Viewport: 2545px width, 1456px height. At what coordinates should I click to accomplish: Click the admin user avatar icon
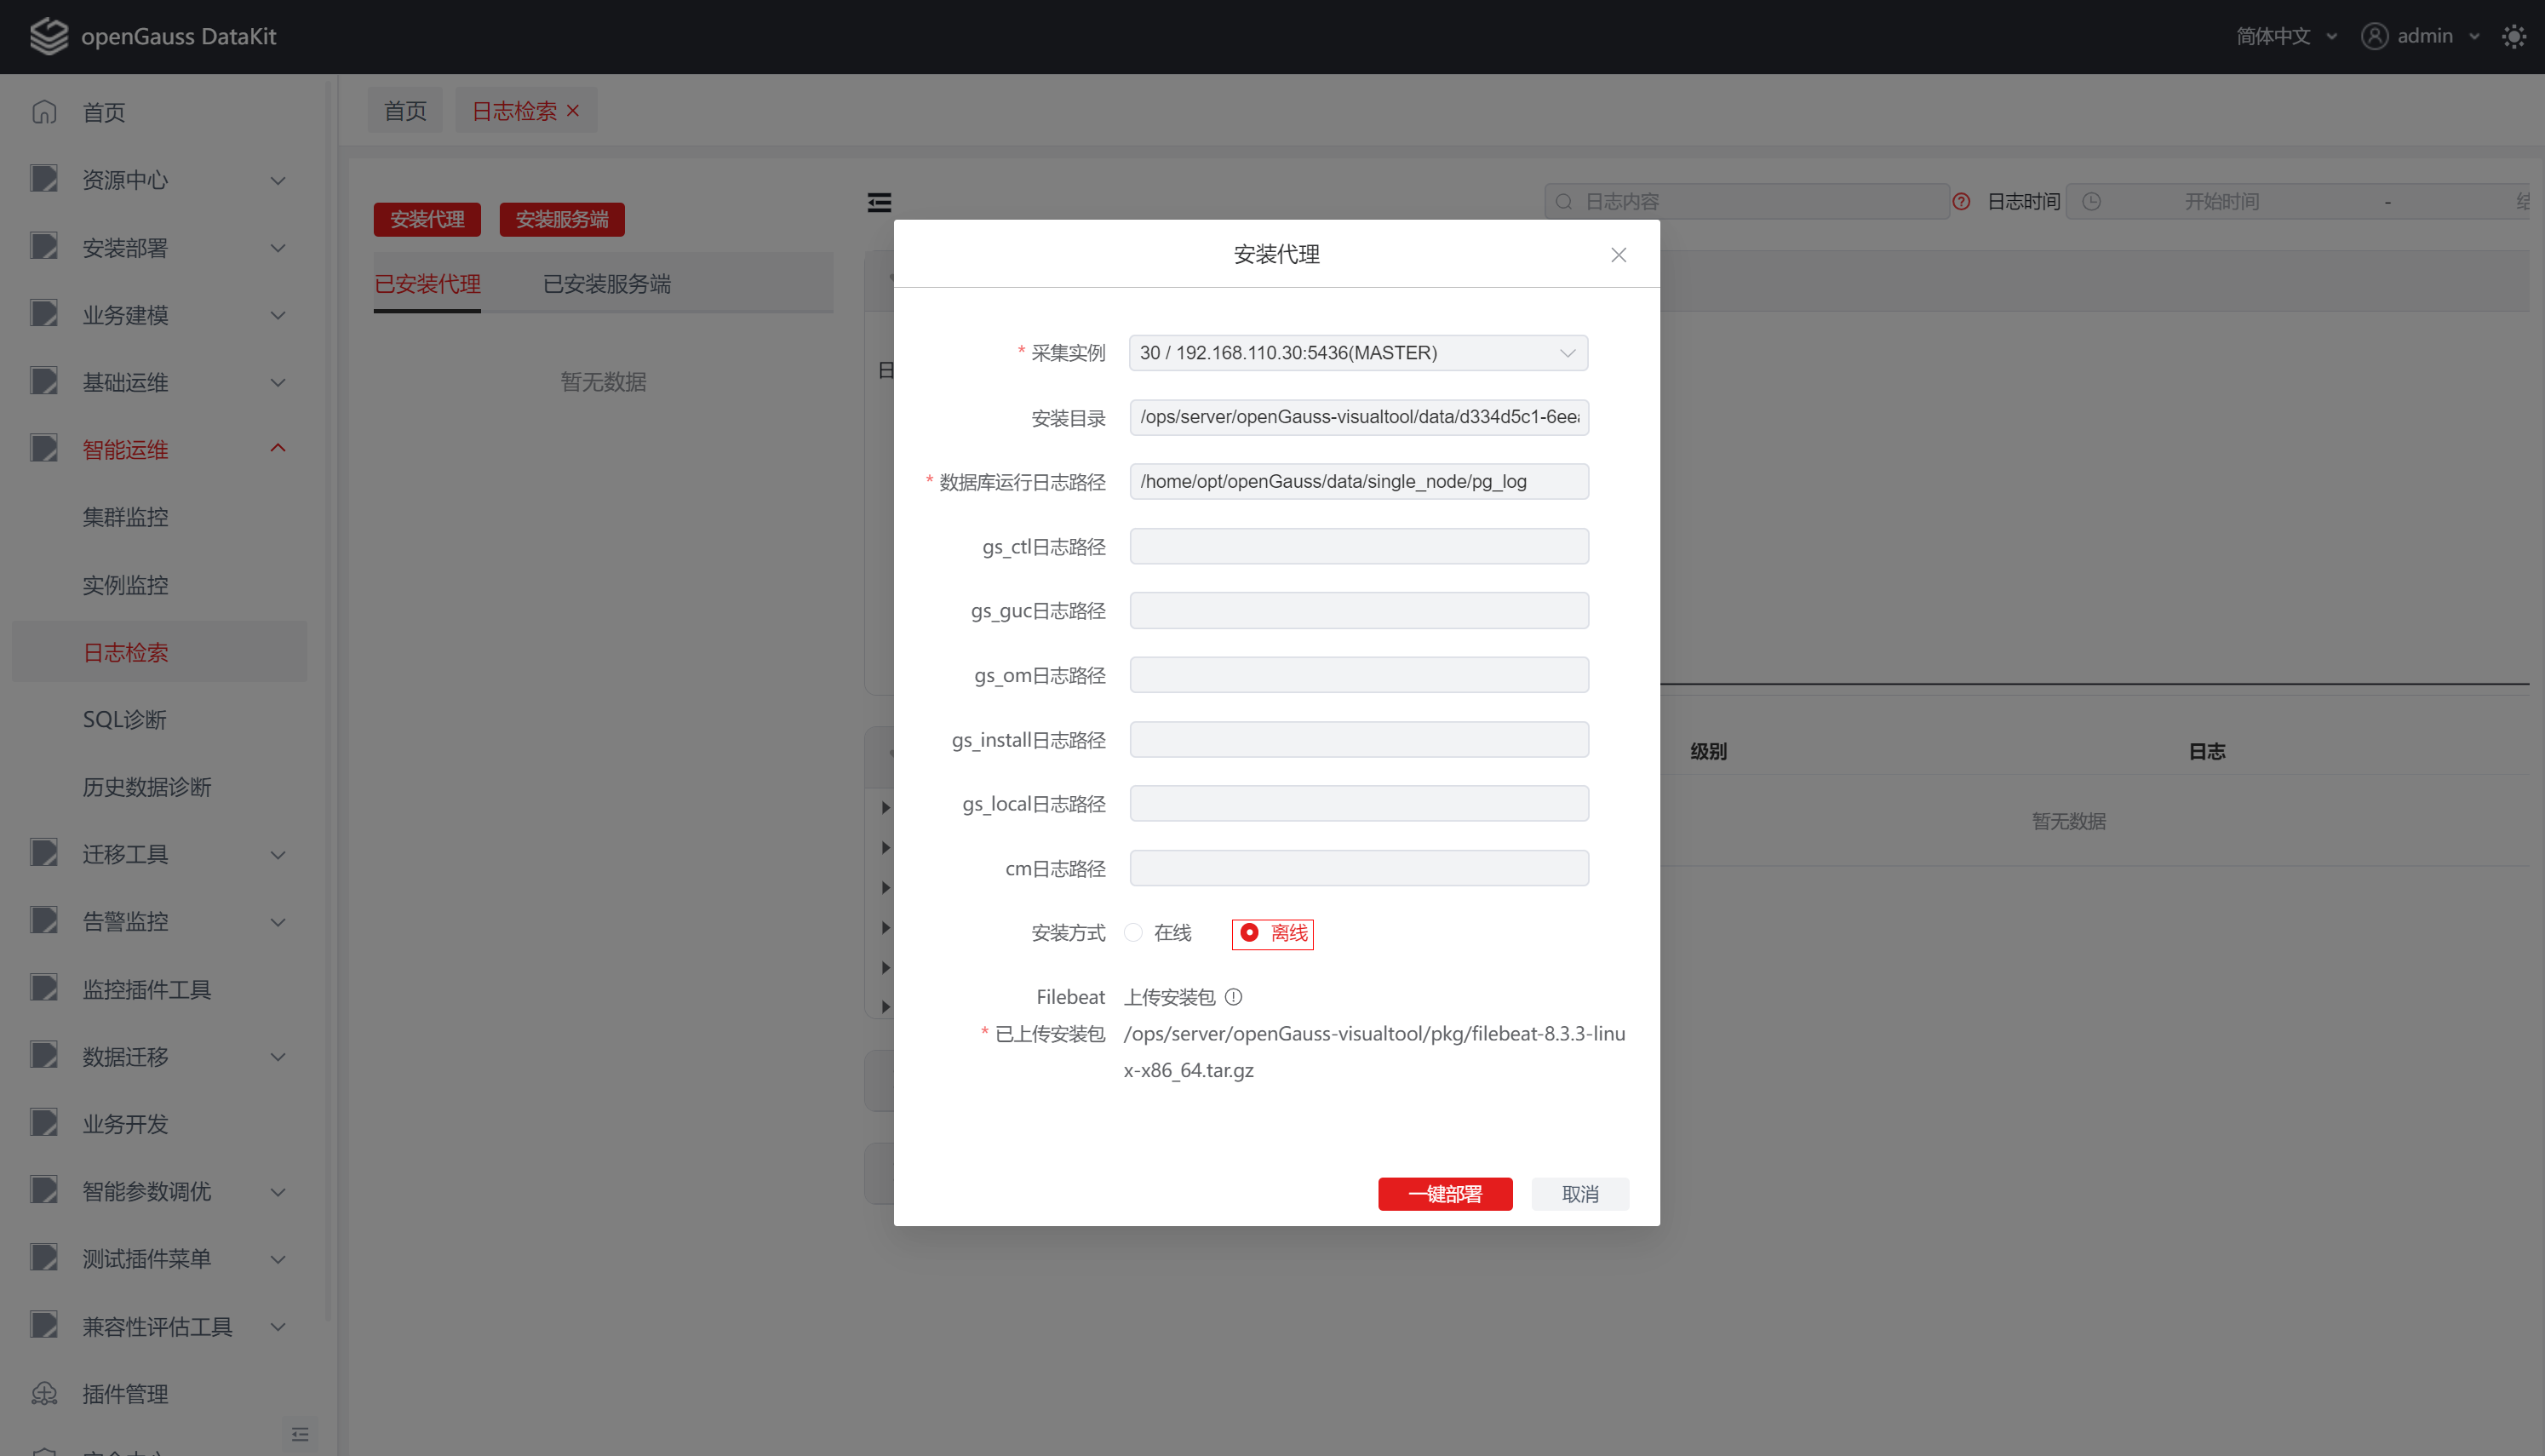(x=2374, y=36)
